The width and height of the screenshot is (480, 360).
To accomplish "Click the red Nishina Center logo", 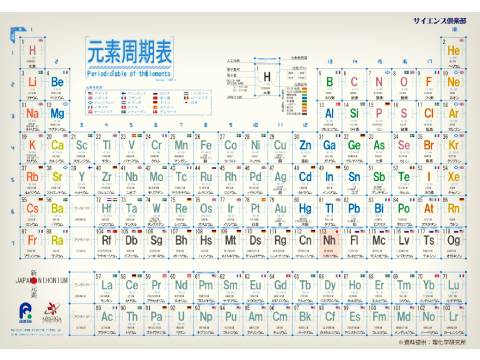I will tap(52, 312).
